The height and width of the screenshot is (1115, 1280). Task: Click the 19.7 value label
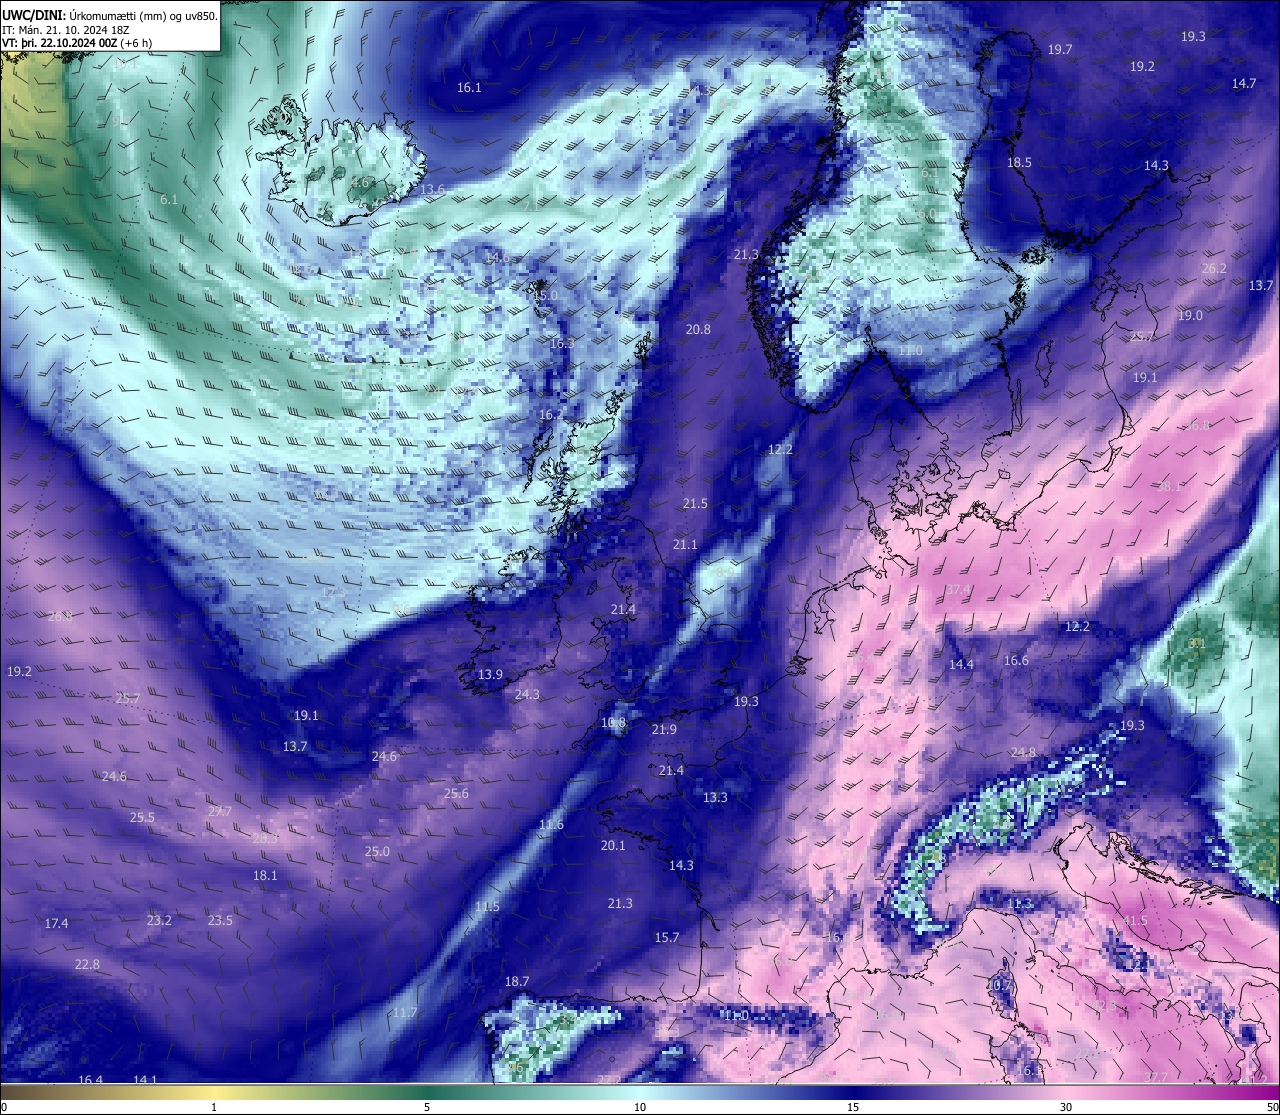click(1060, 49)
